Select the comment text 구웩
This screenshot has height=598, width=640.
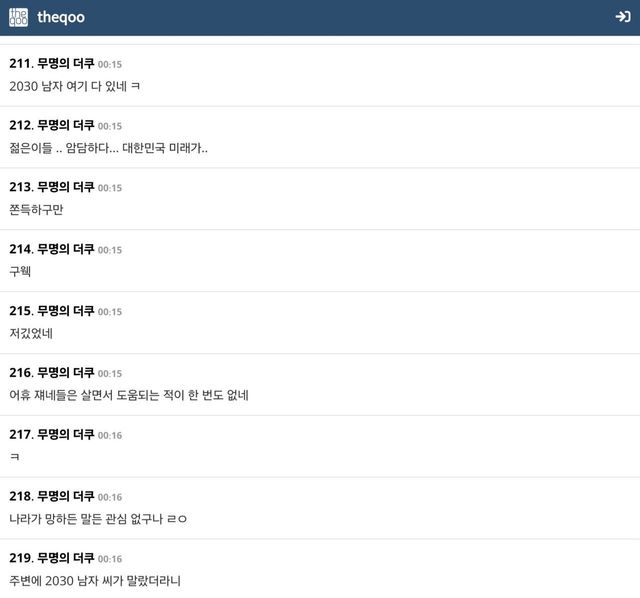pyautogui.click(x=20, y=271)
